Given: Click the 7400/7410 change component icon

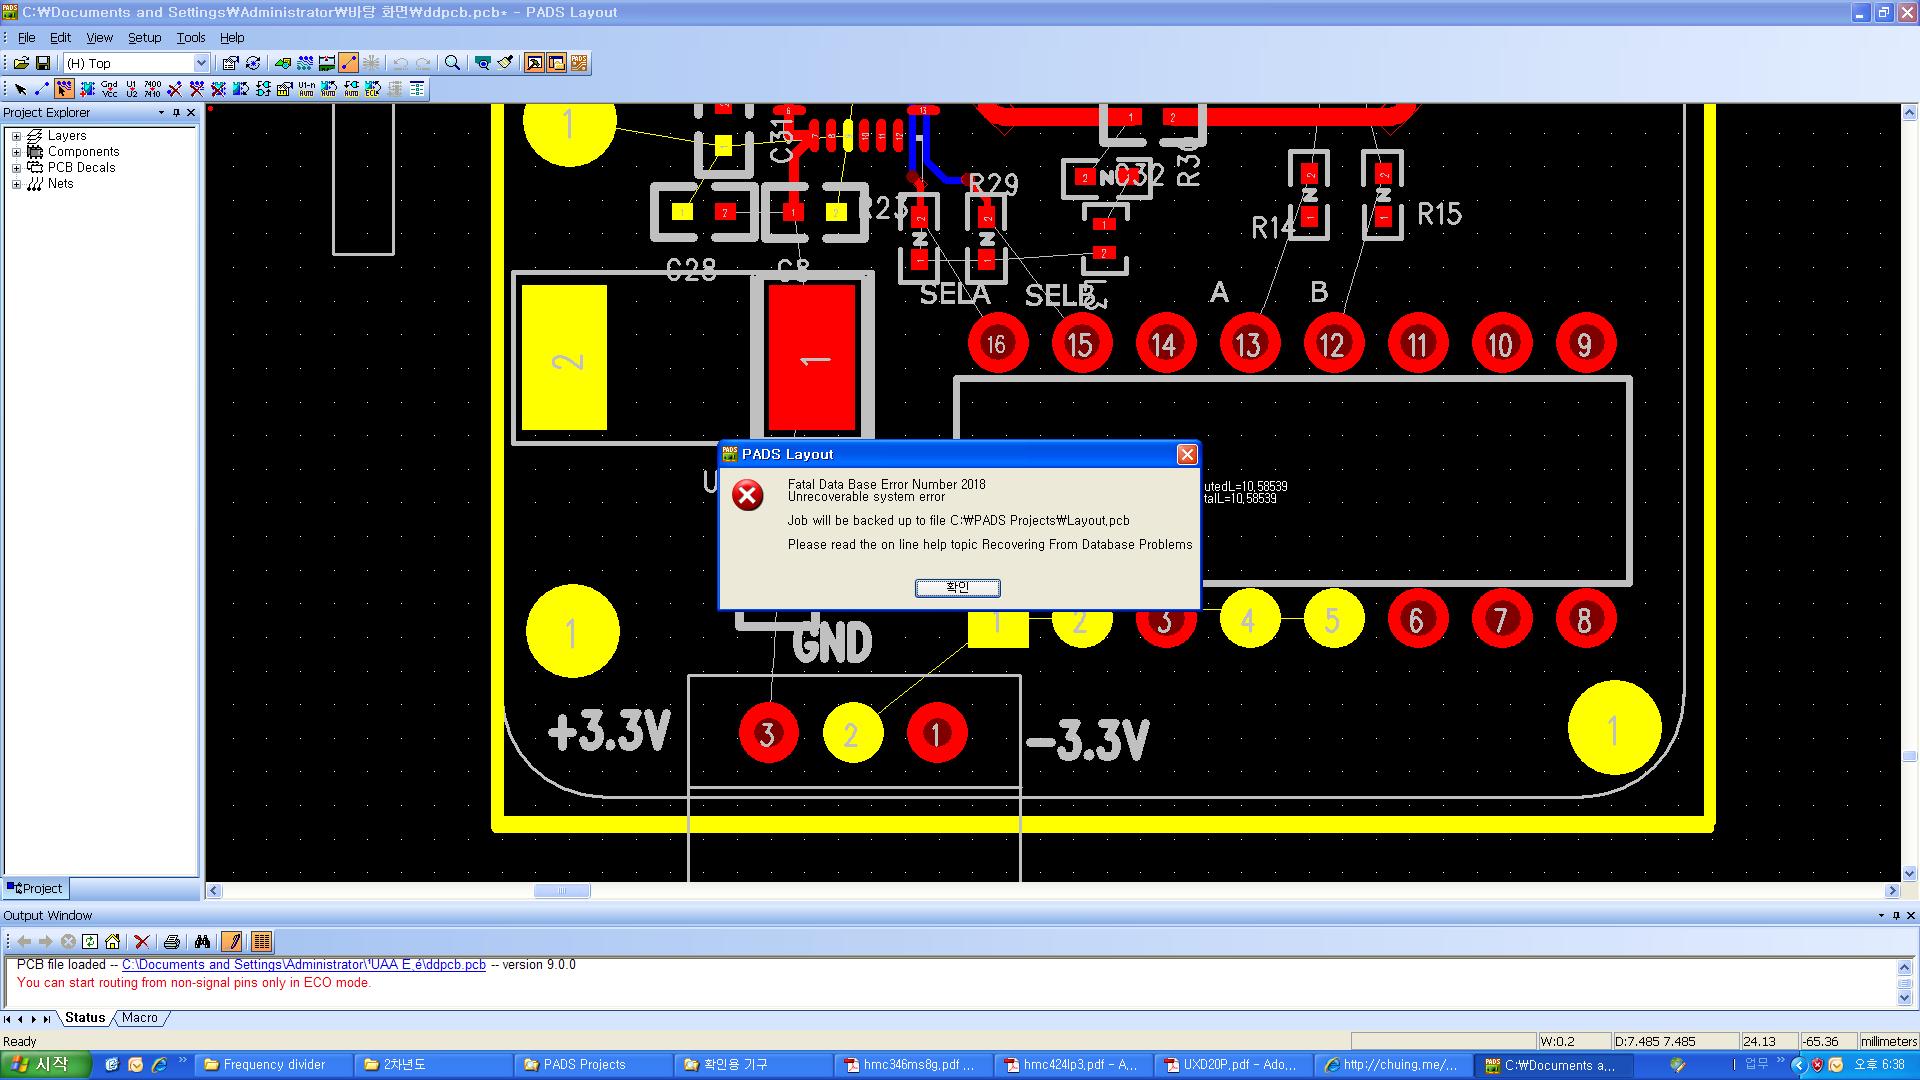Looking at the screenshot, I should (x=152, y=89).
